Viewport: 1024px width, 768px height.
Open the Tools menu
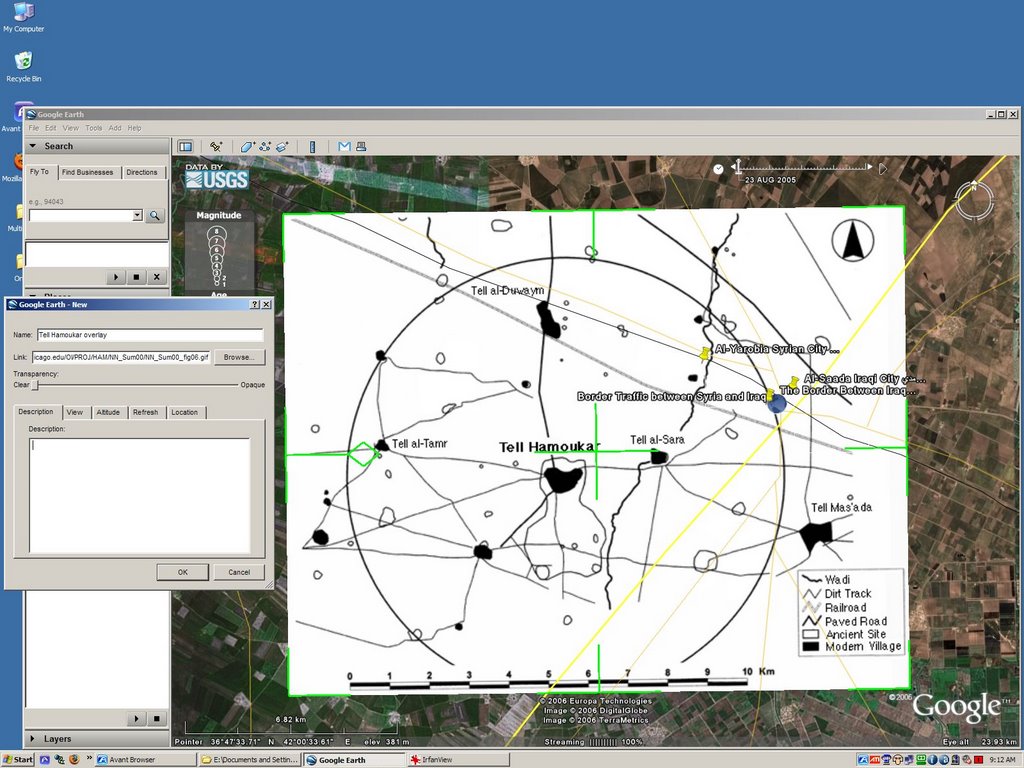(93, 128)
